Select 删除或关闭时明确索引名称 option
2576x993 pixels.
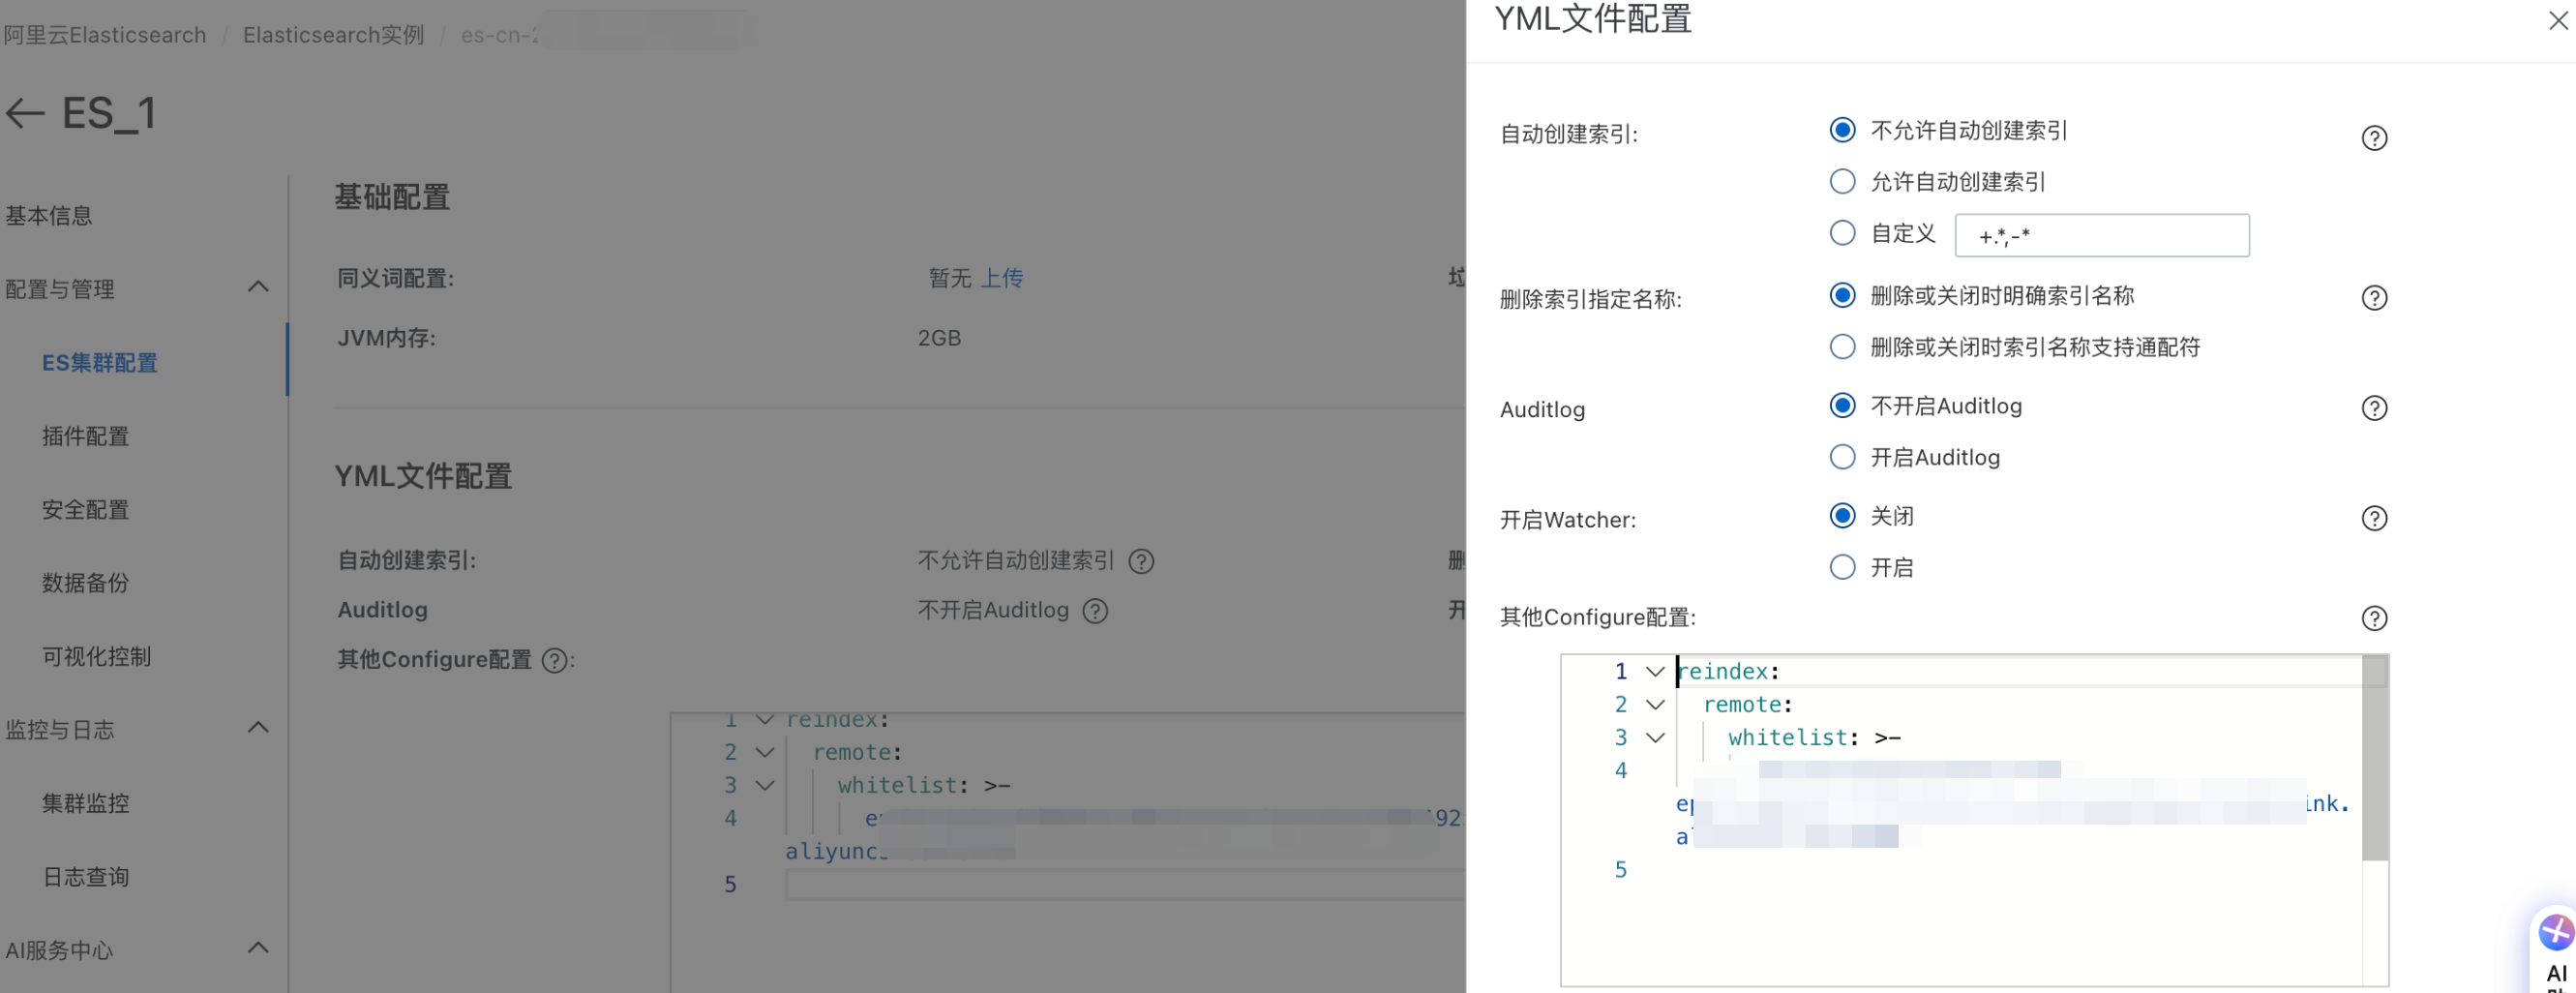tap(1842, 295)
